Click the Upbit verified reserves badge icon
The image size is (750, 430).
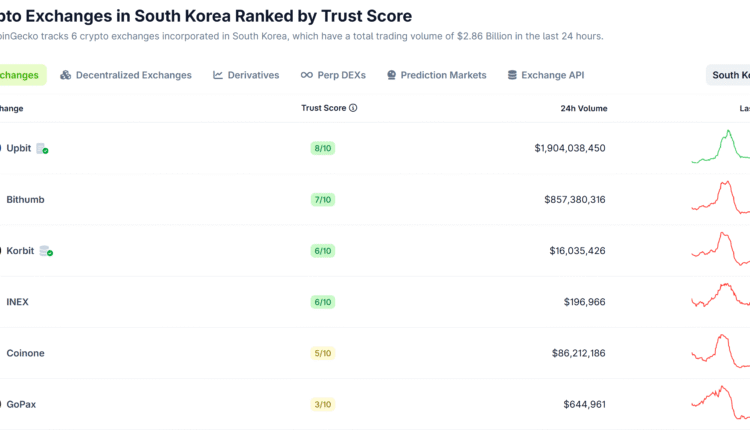click(x=42, y=148)
